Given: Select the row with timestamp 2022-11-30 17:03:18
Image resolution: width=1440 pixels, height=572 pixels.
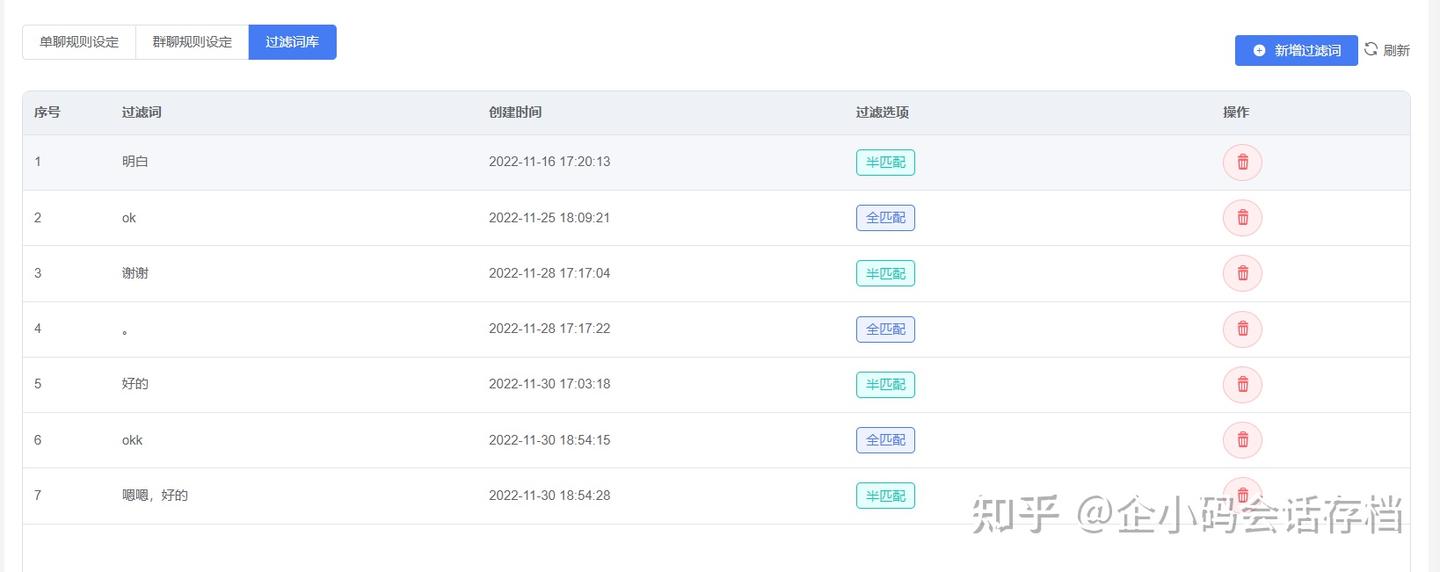Looking at the screenshot, I should tap(549, 384).
